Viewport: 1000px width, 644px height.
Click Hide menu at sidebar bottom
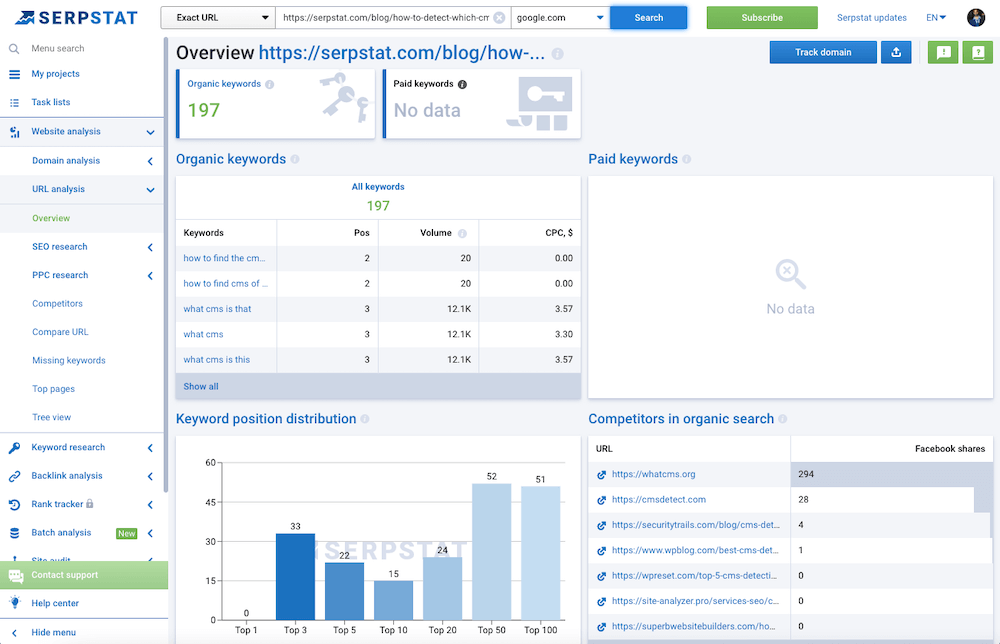[54, 633]
